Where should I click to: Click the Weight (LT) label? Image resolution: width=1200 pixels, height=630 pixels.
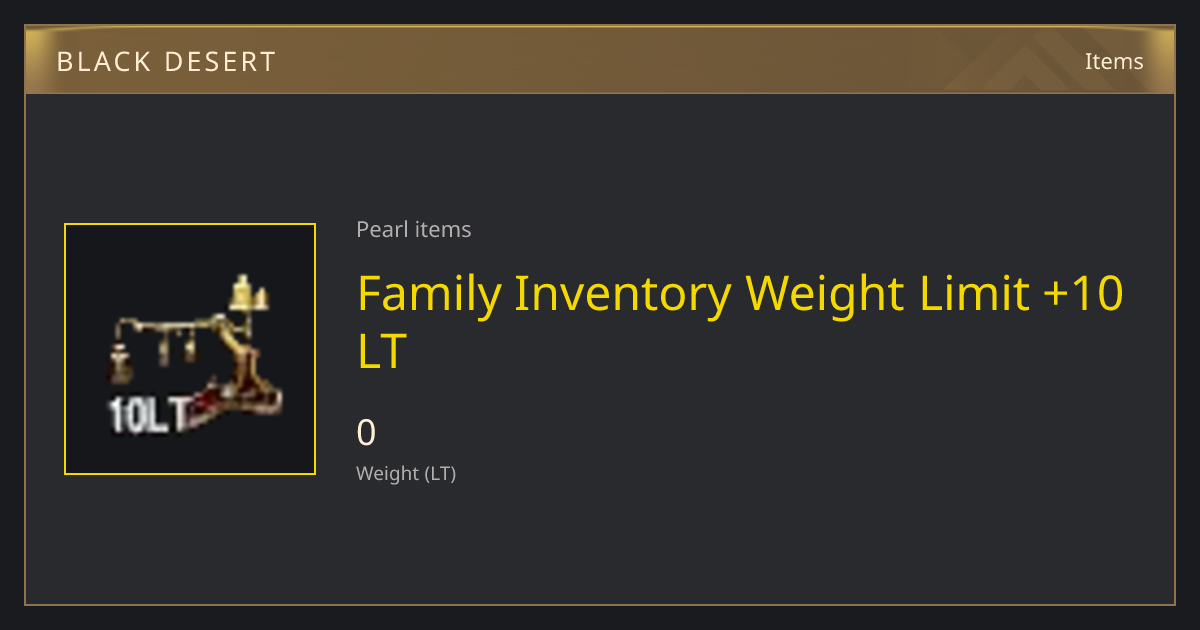pyautogui.click(x=406, y=473)
